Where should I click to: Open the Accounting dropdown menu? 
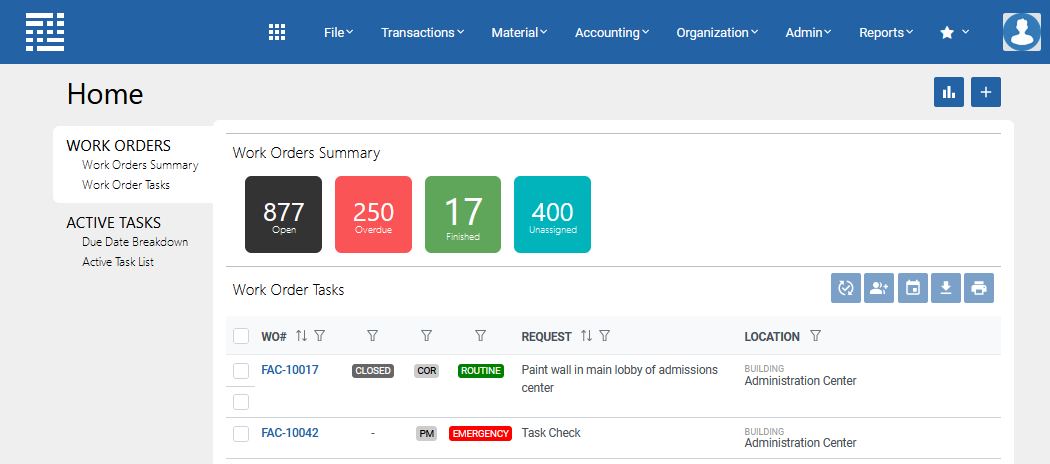point(612,32)
